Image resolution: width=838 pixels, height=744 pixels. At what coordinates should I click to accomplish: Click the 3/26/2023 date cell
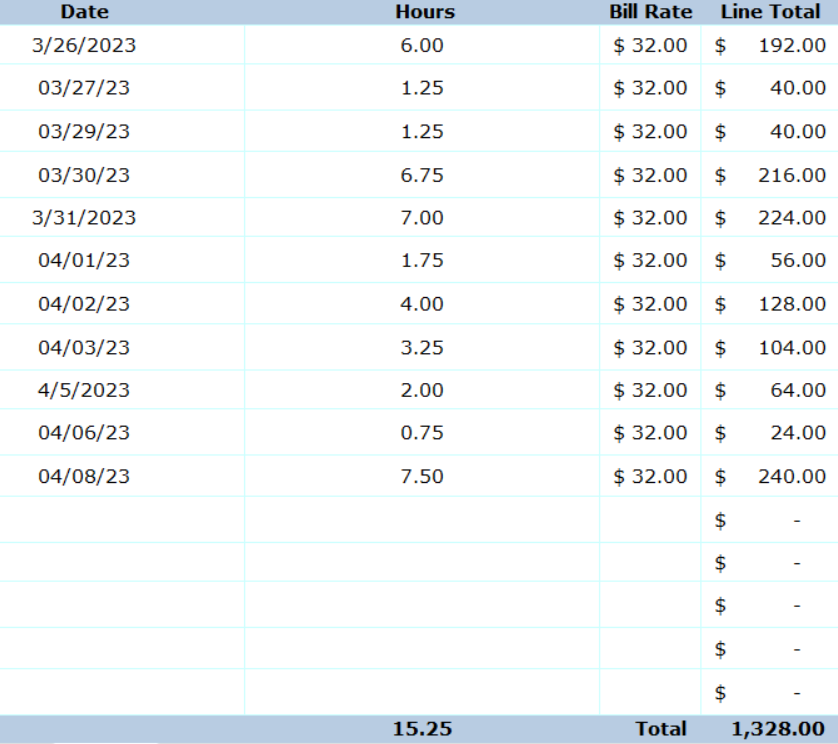point(85,45)
